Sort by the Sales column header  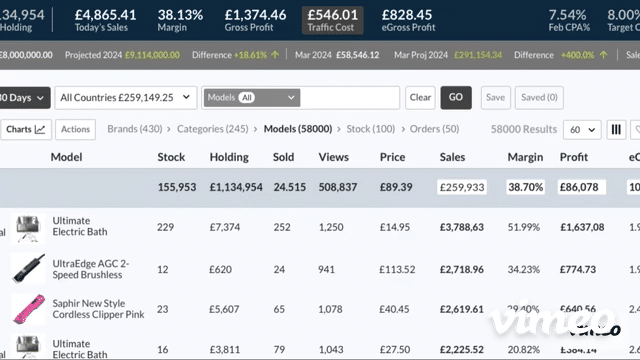pyautogui.click(x=452, y=157)
